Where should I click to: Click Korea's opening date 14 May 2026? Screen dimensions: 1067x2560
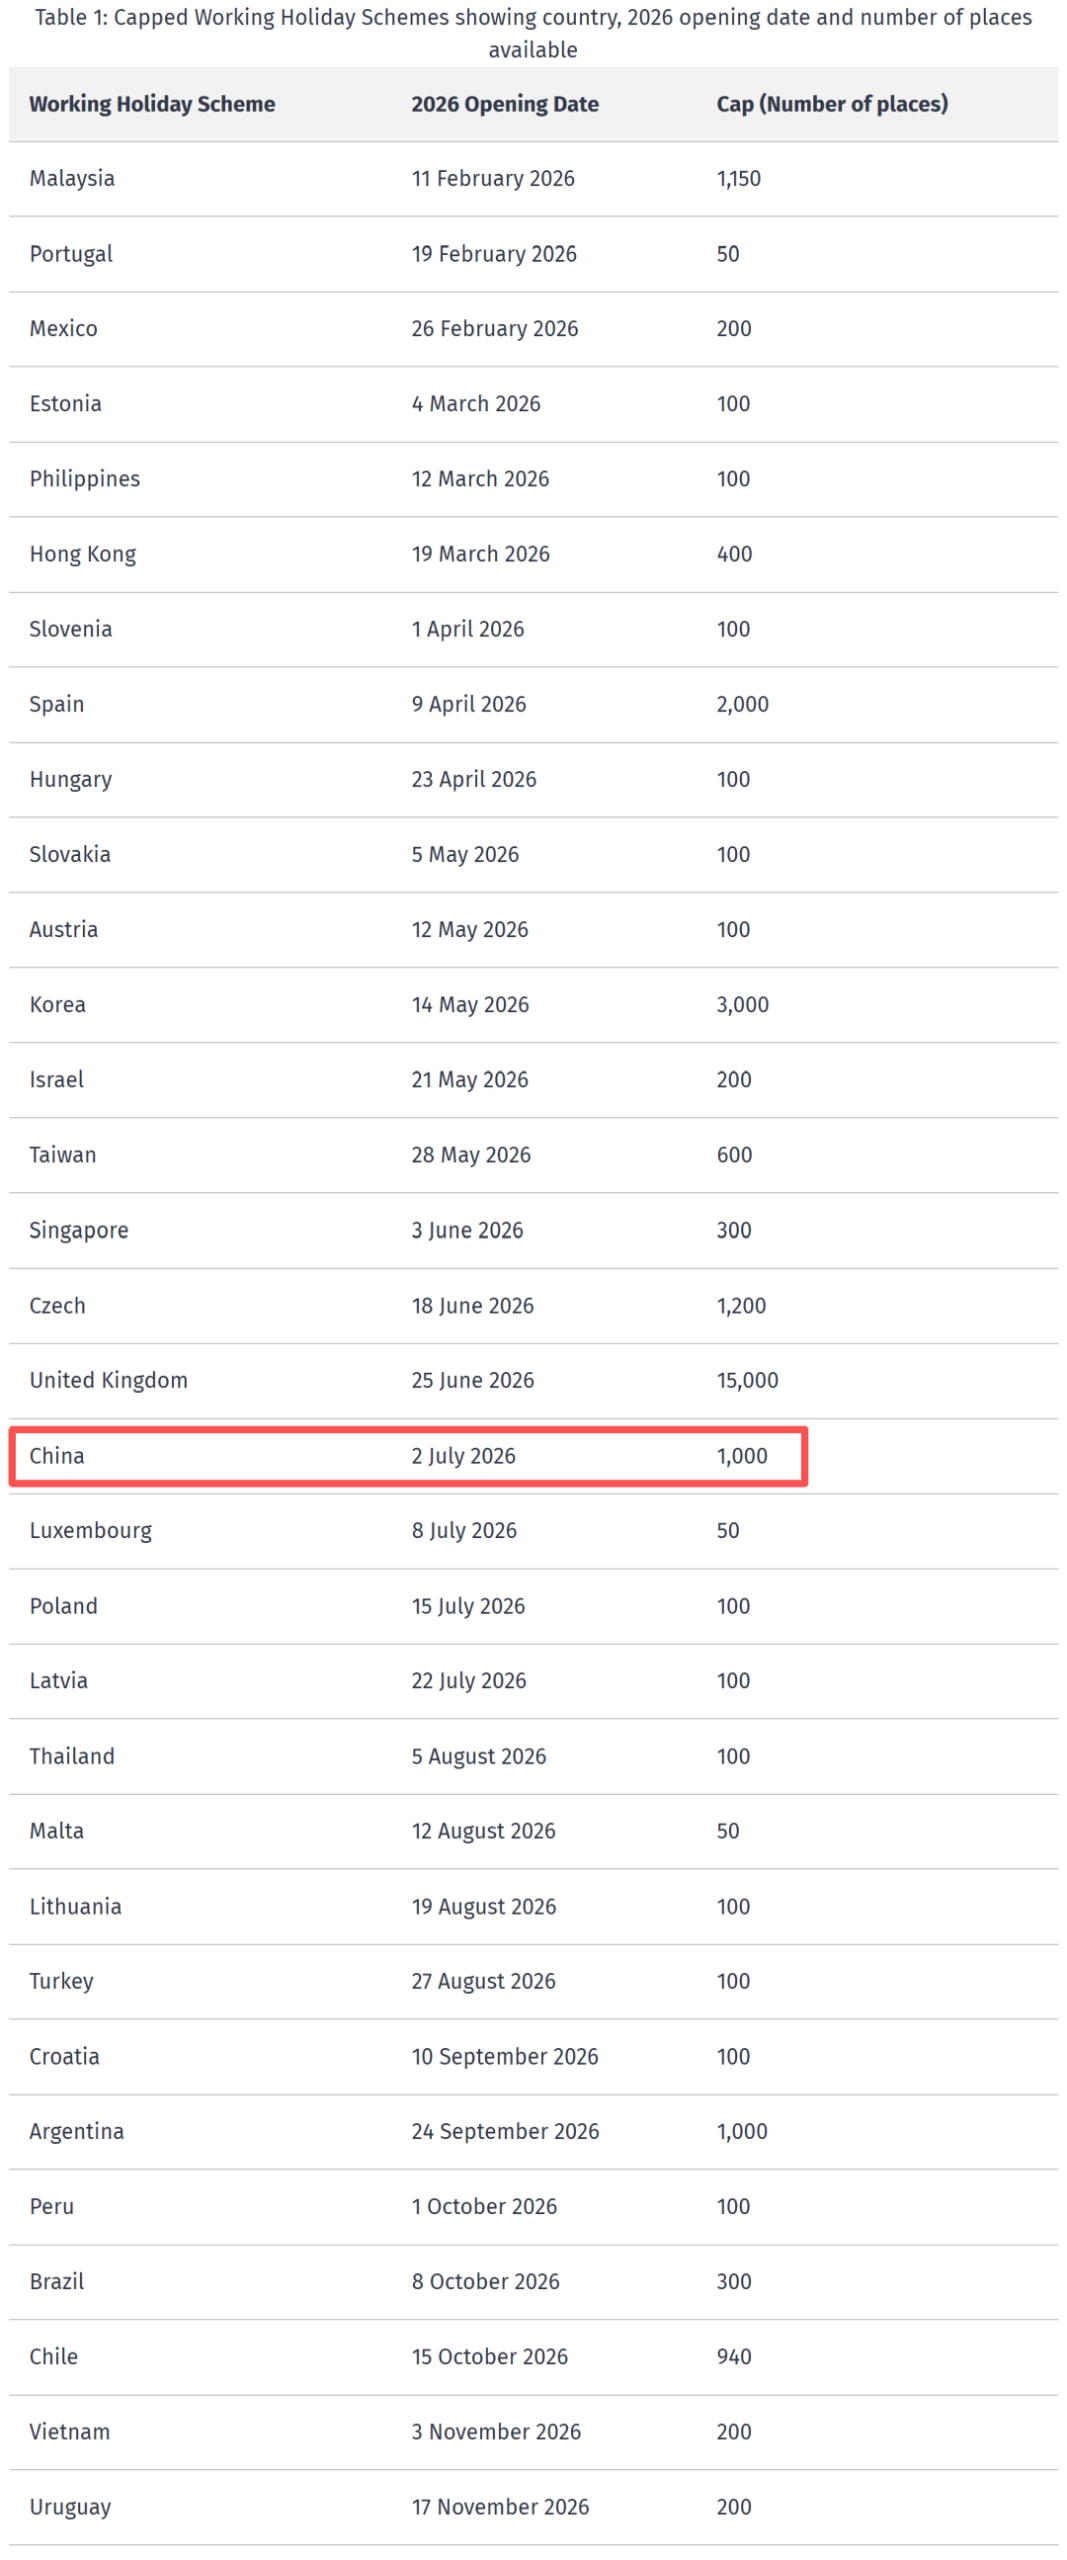470,1004
